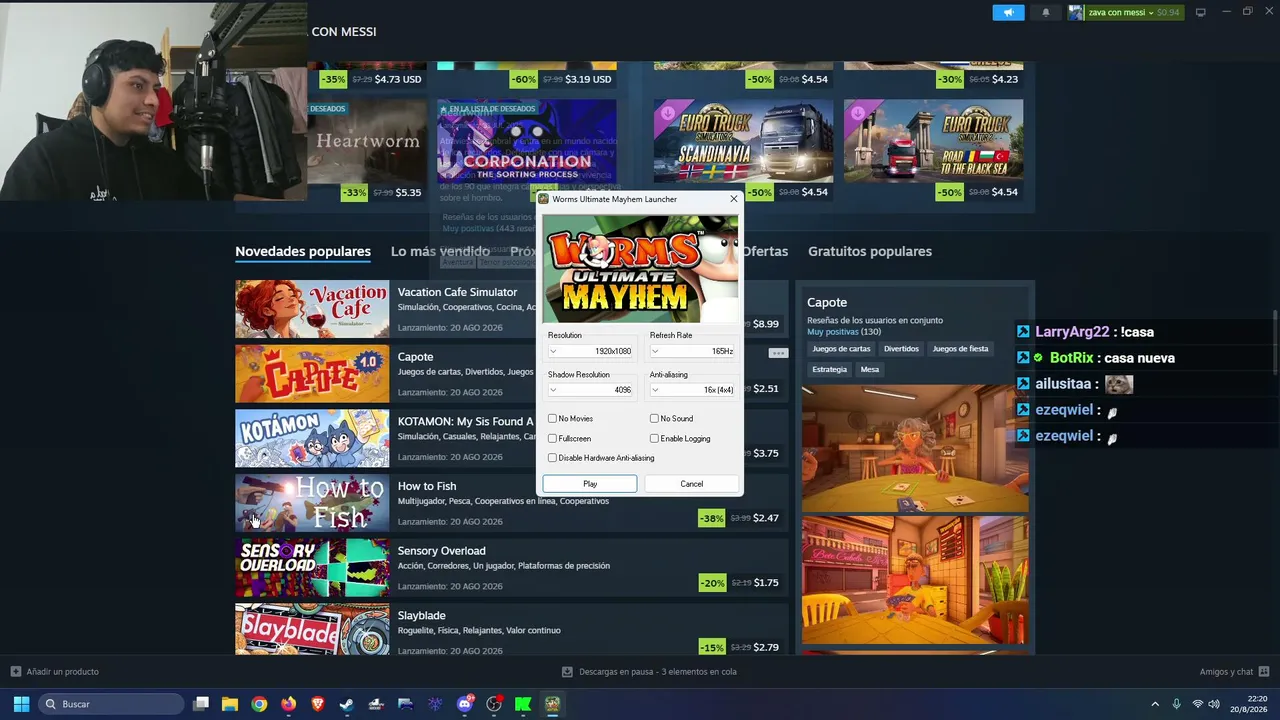Open the Gratuitos populares tab
1280x720 pixels.
click(x=870, y=252)
